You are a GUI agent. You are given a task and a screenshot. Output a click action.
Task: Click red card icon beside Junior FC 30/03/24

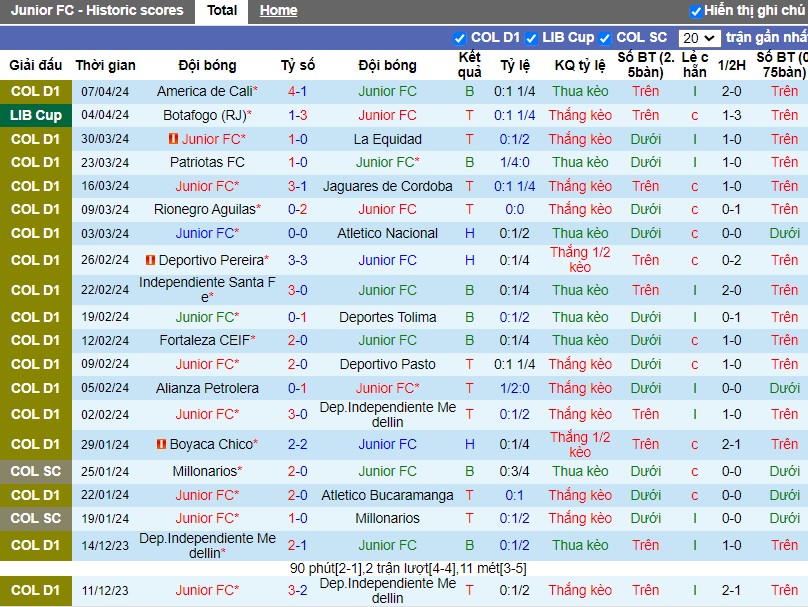(x=174, y=139)
